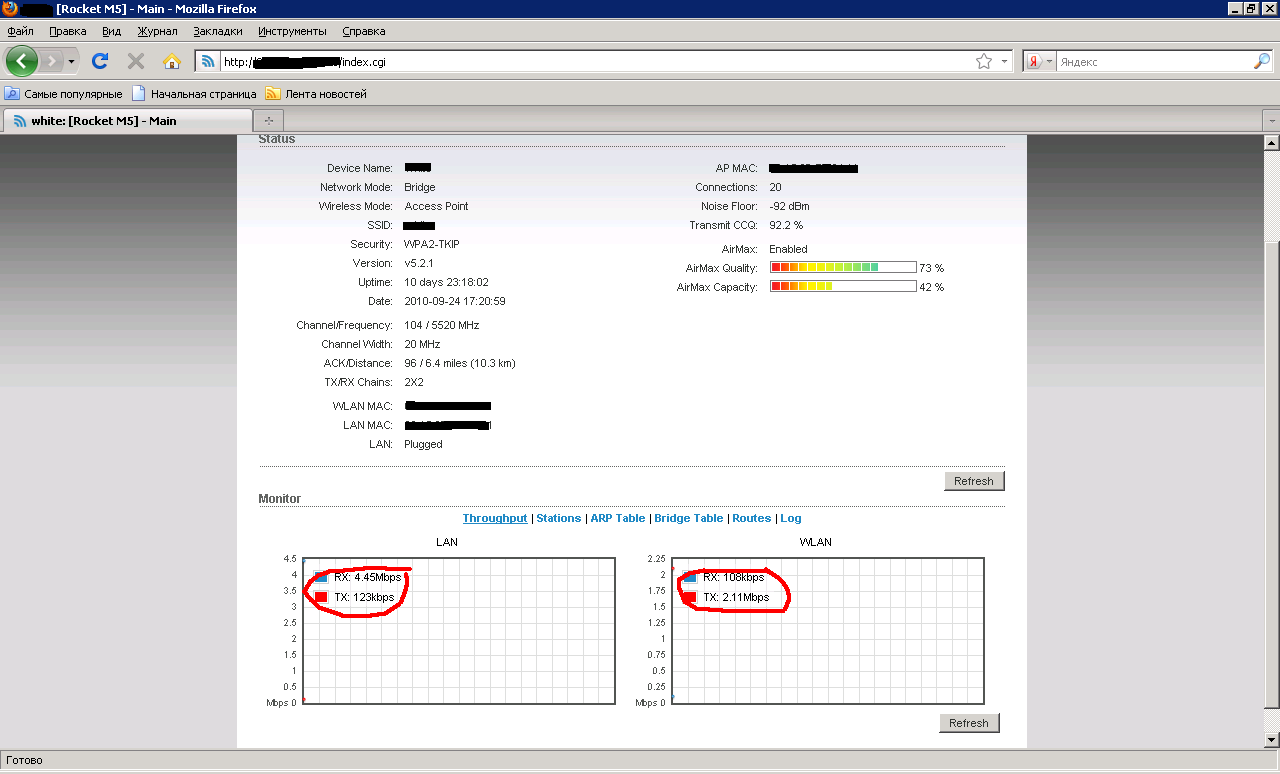Screen dimensions: 1280x774
Task: Click the Refresh button below the throughput graphs
Action: pyautogui.click(x=969, y=723)
